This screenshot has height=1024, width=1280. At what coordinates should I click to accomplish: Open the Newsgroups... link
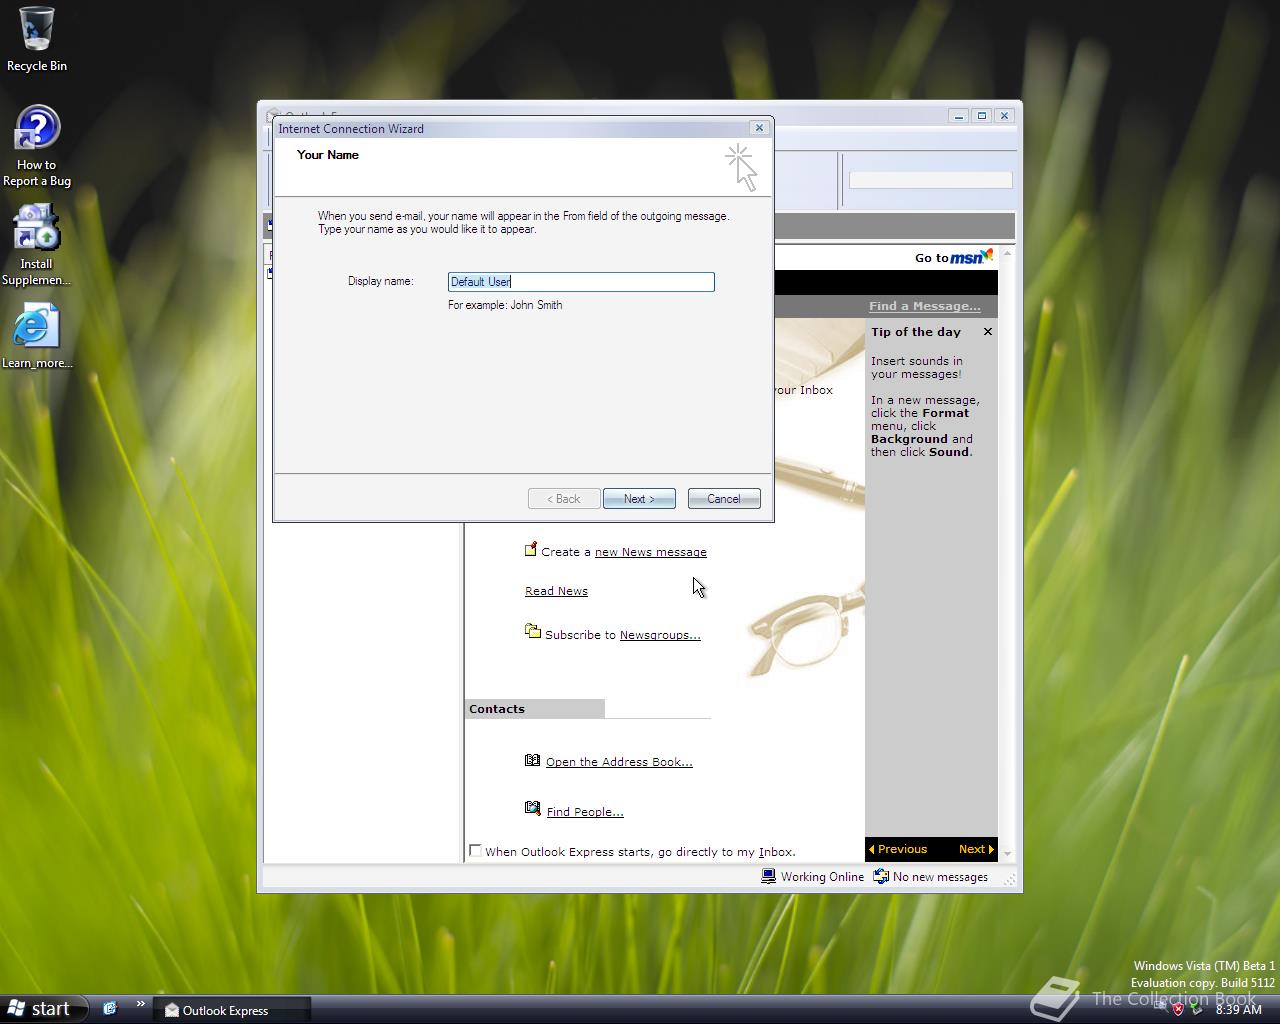(x=660, y=635)
